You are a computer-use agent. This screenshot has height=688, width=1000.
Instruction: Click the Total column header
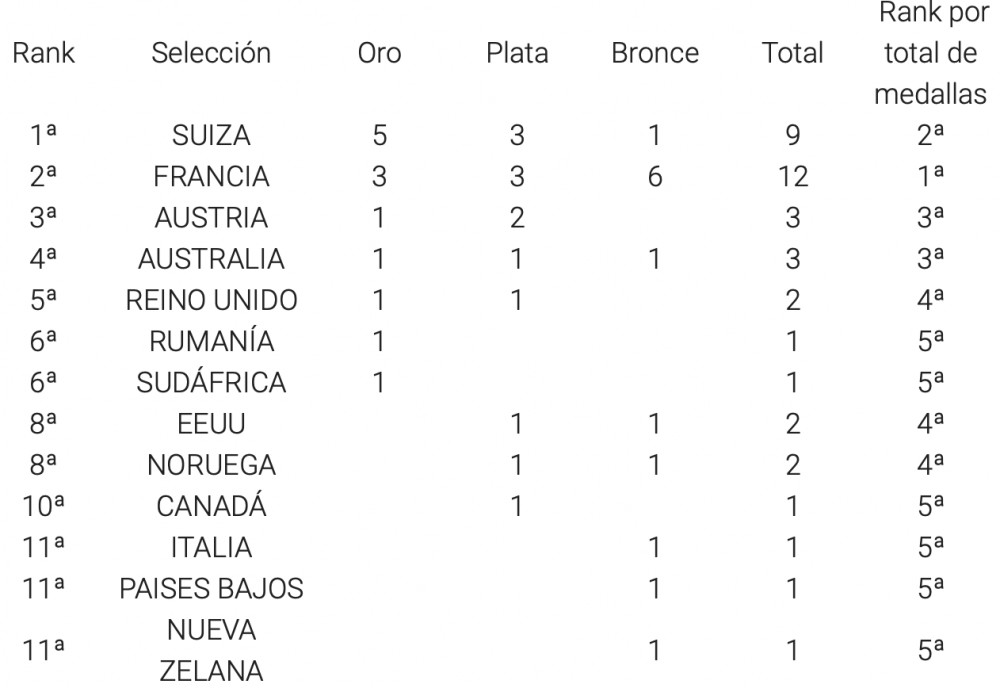793,53
